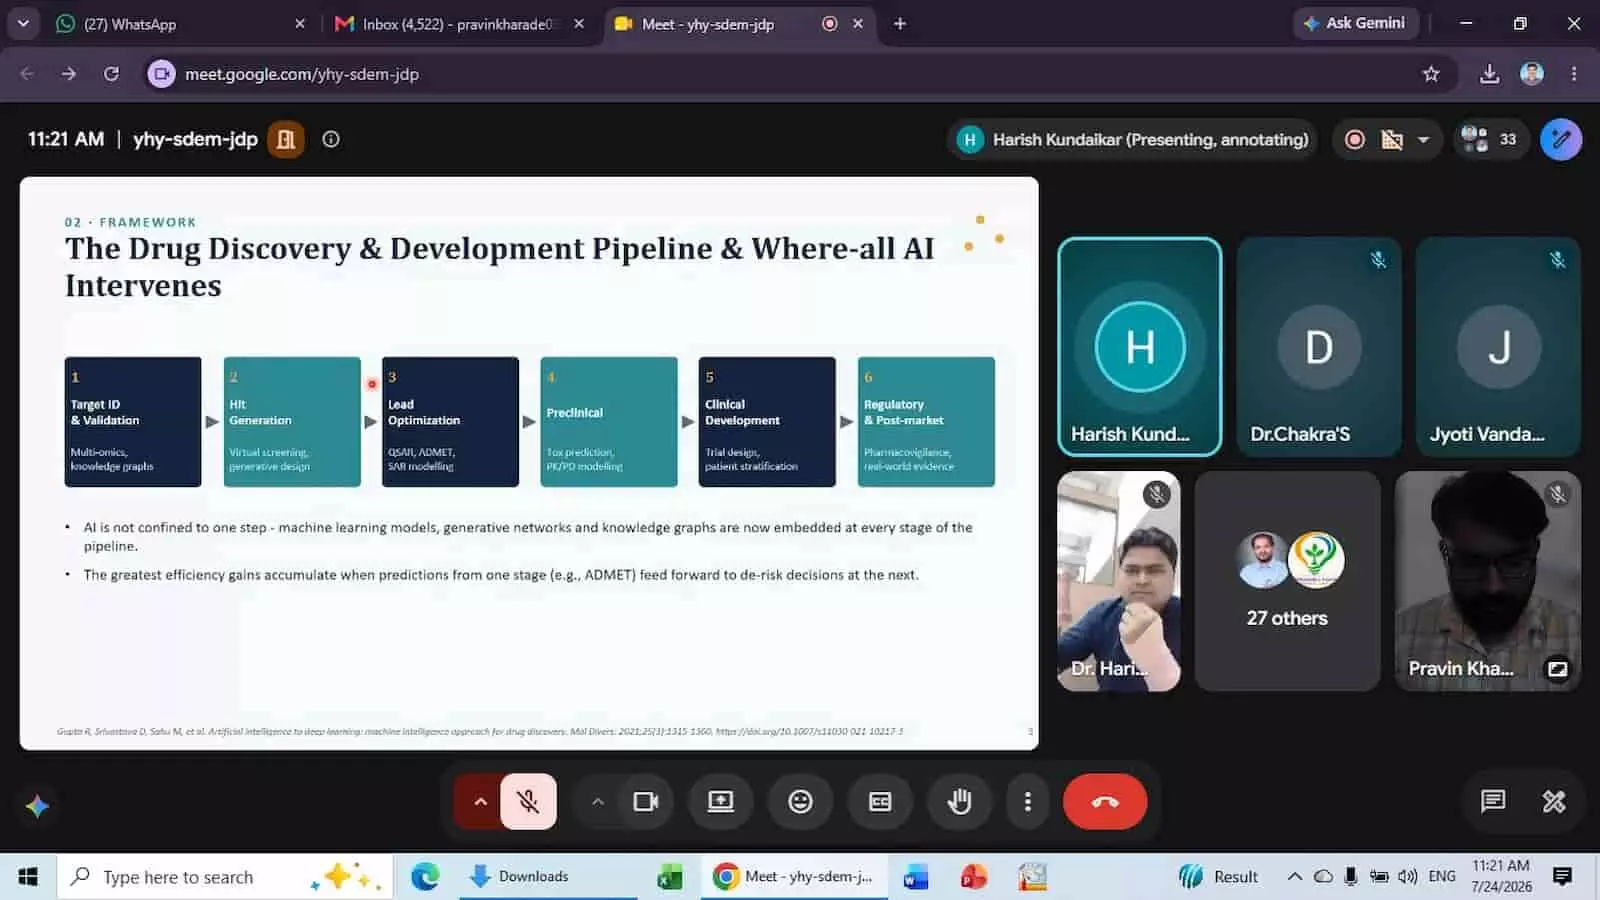This screenshot has height=900, width=1600.
Task: Click the blue annotation pen button
Action: pos(1561,139)
